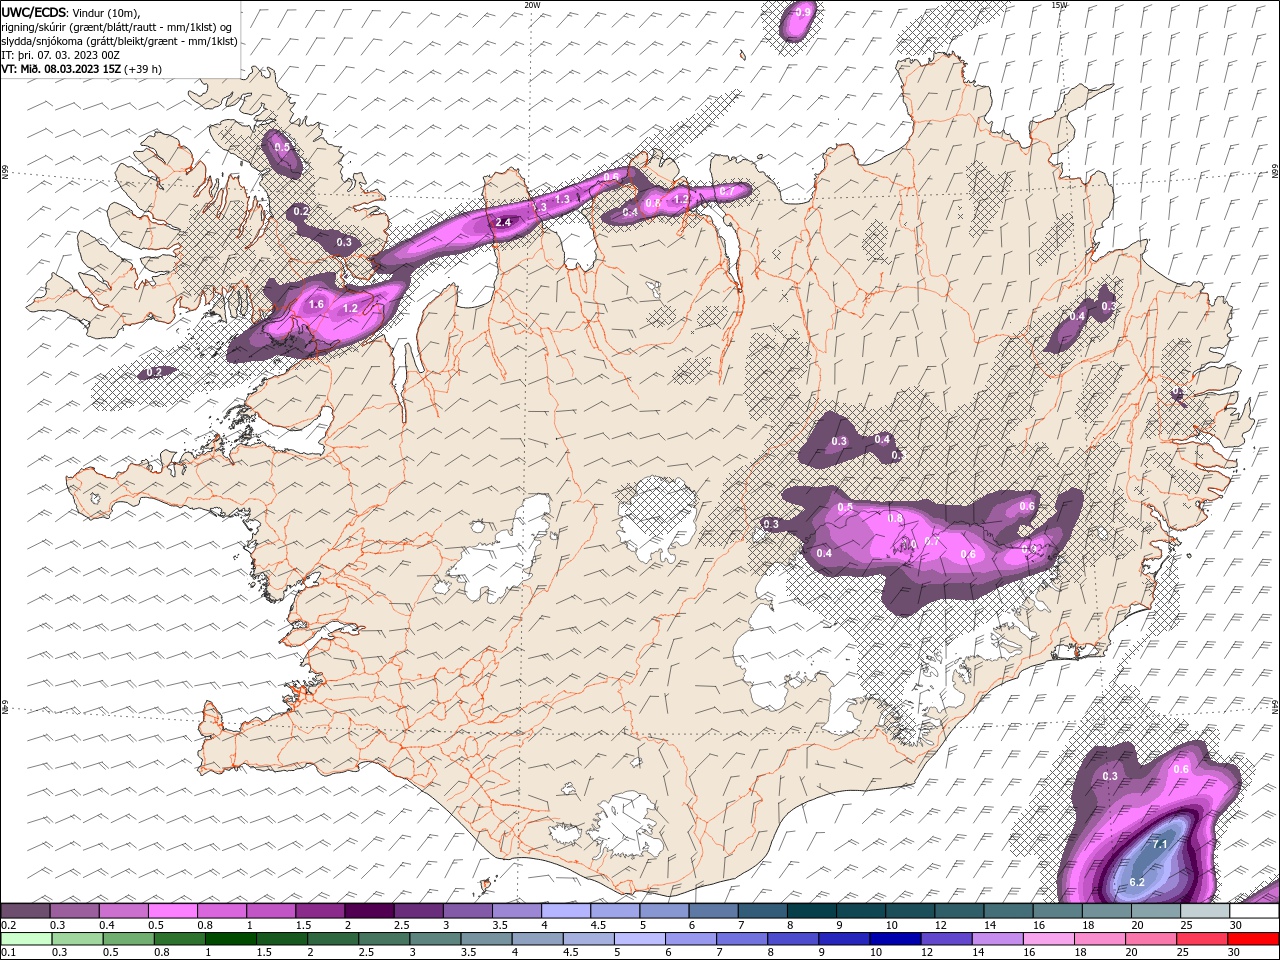Select the bright pink swatch between 0.5 and 0.8
Image resolution: width=1280 pixels, height=960 pixels.
tap(172, 911)
